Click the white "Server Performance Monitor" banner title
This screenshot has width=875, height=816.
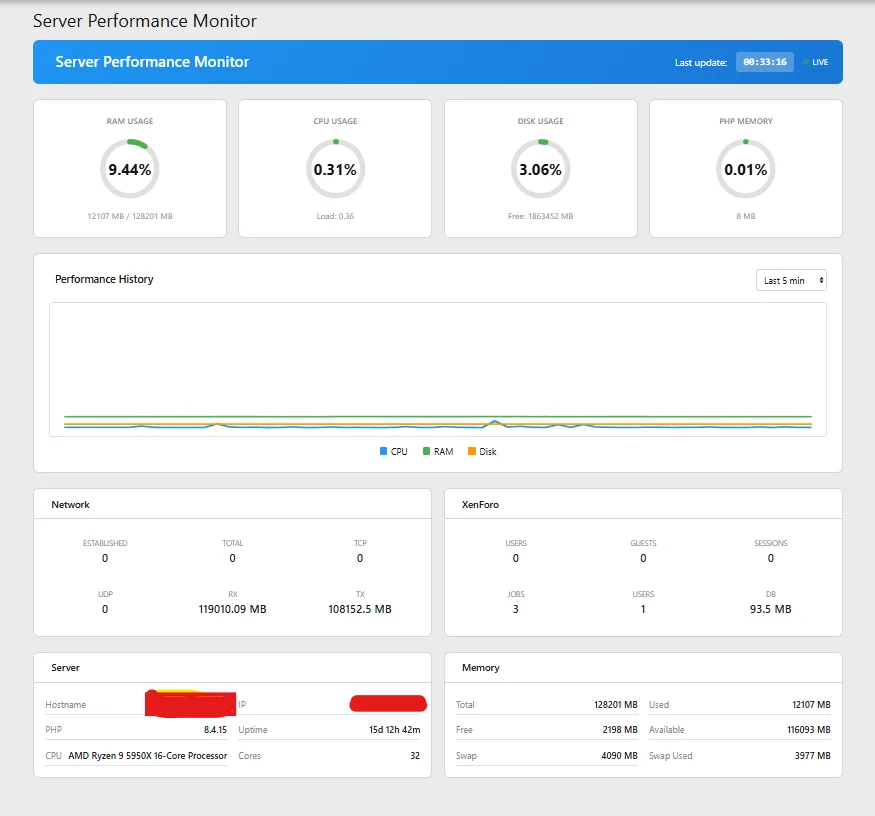pos(152,61)
